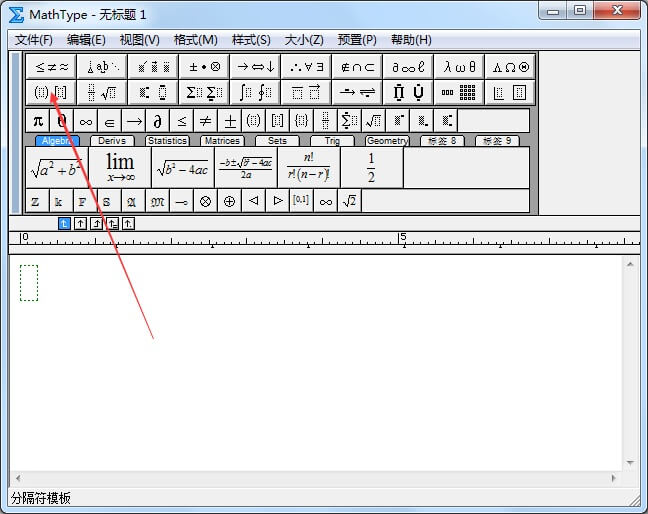Open the 帮助(H) menu
The width and height of the screenshot is (648, 514).
[411, 40]
